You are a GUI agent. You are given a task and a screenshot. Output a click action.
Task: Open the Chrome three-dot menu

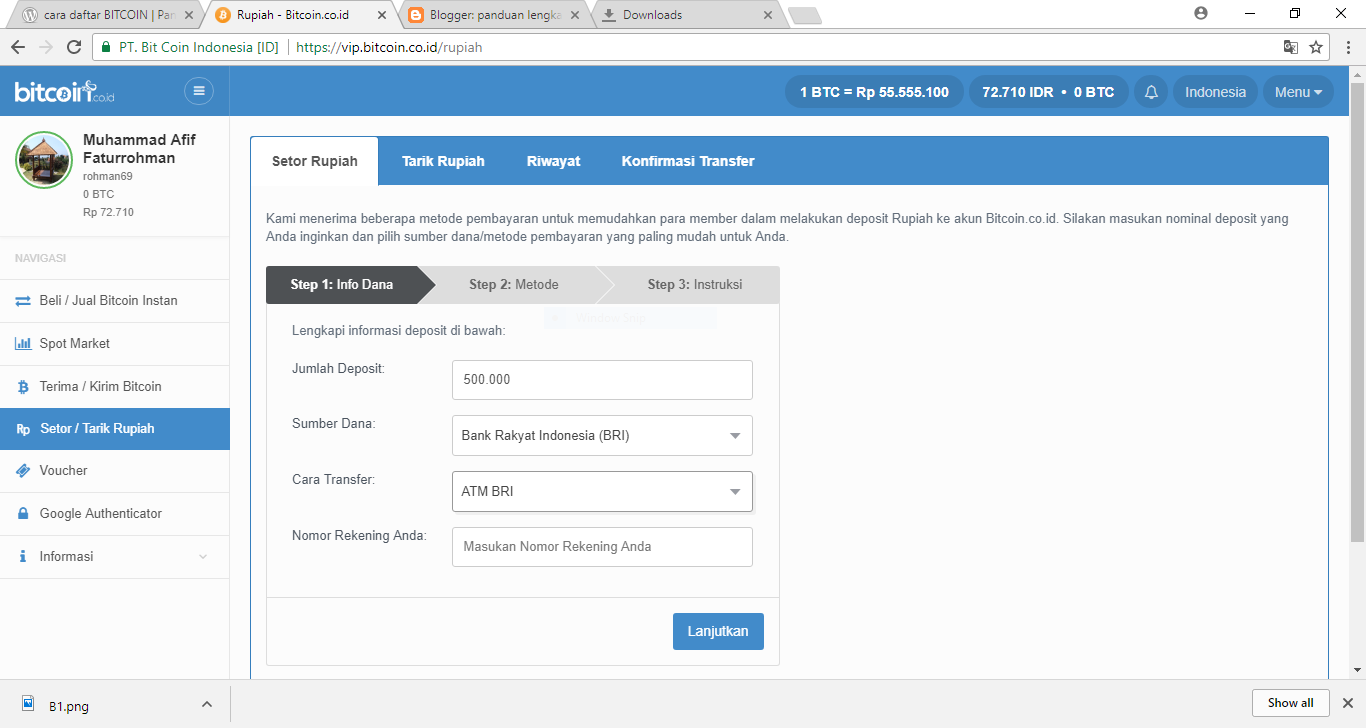tap(1347, 47)
